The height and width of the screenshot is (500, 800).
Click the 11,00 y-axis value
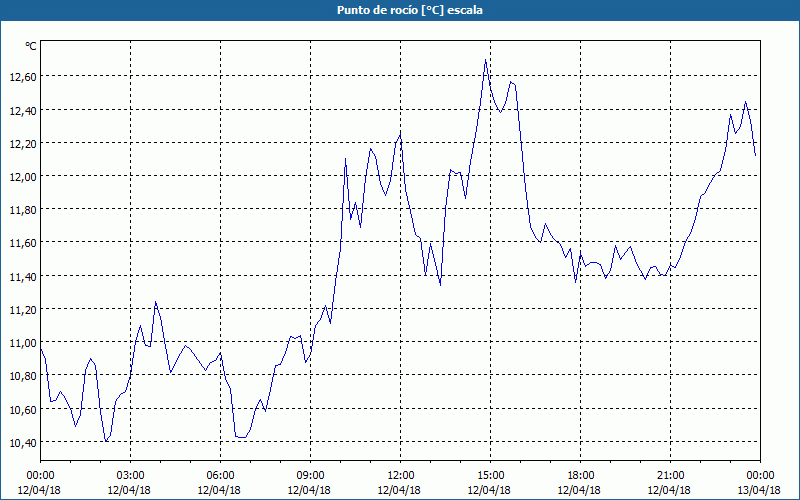tap(23, 342)
